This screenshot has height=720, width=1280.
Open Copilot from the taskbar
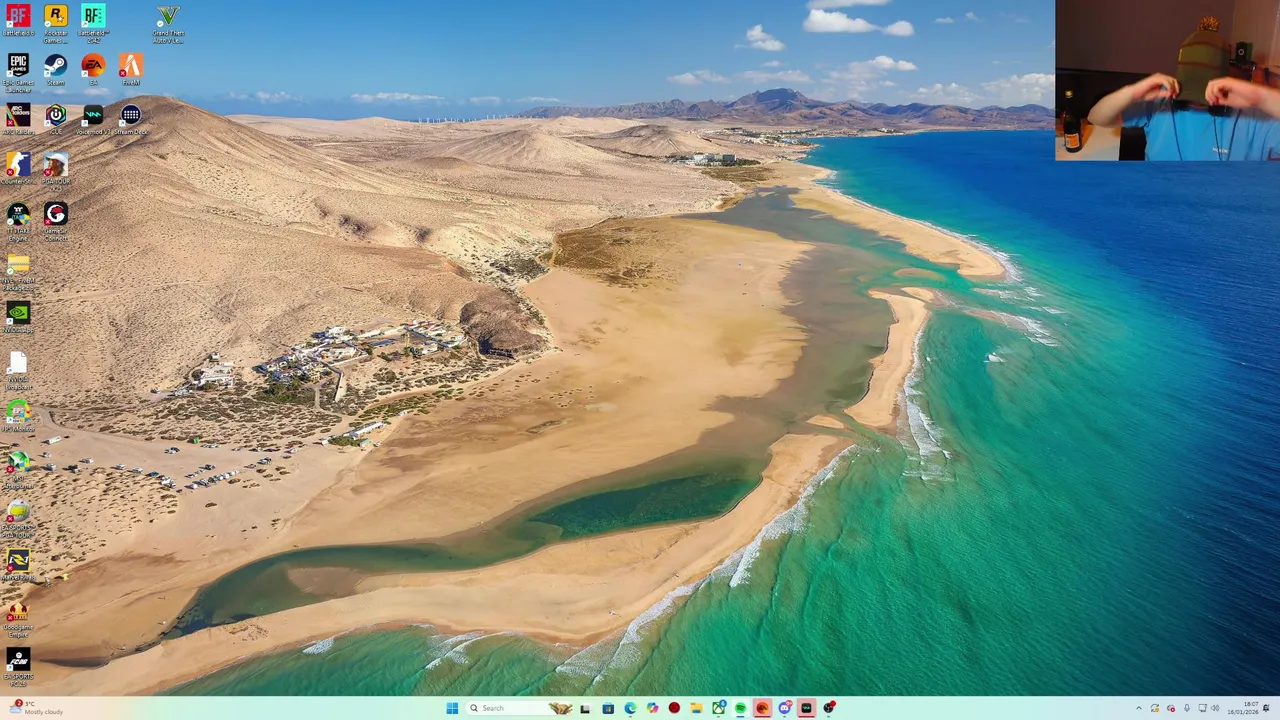click(652, 708)
